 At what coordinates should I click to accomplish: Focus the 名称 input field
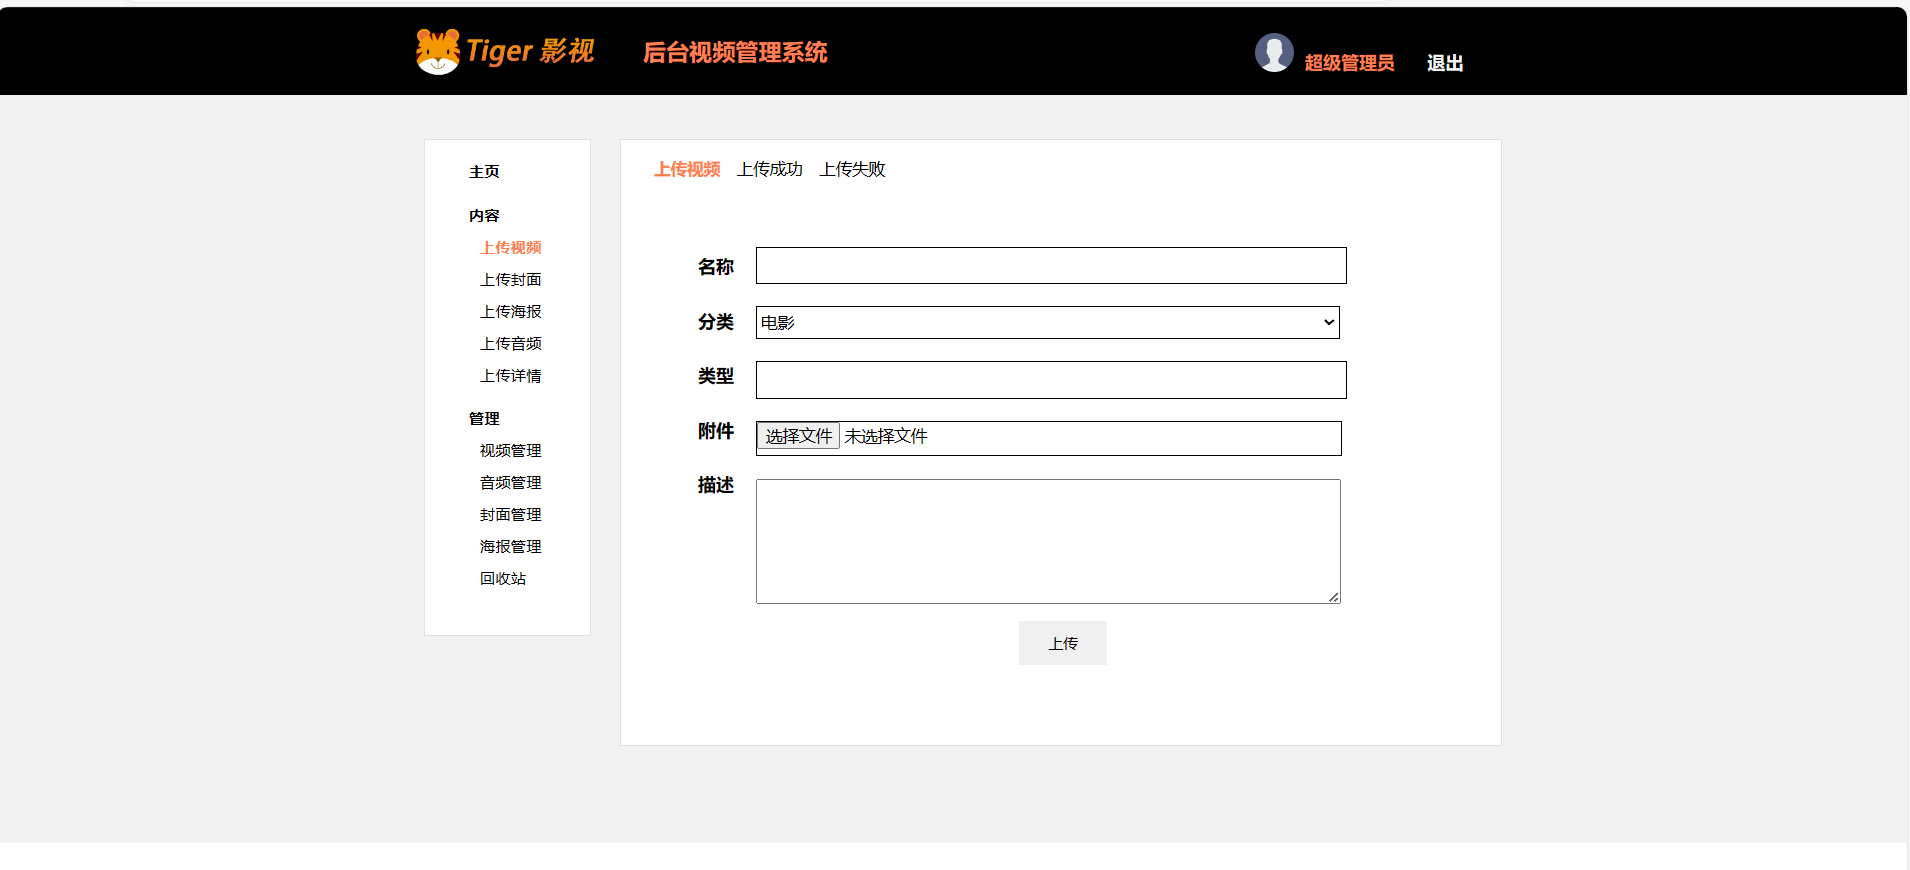[x=1051, y=266]
